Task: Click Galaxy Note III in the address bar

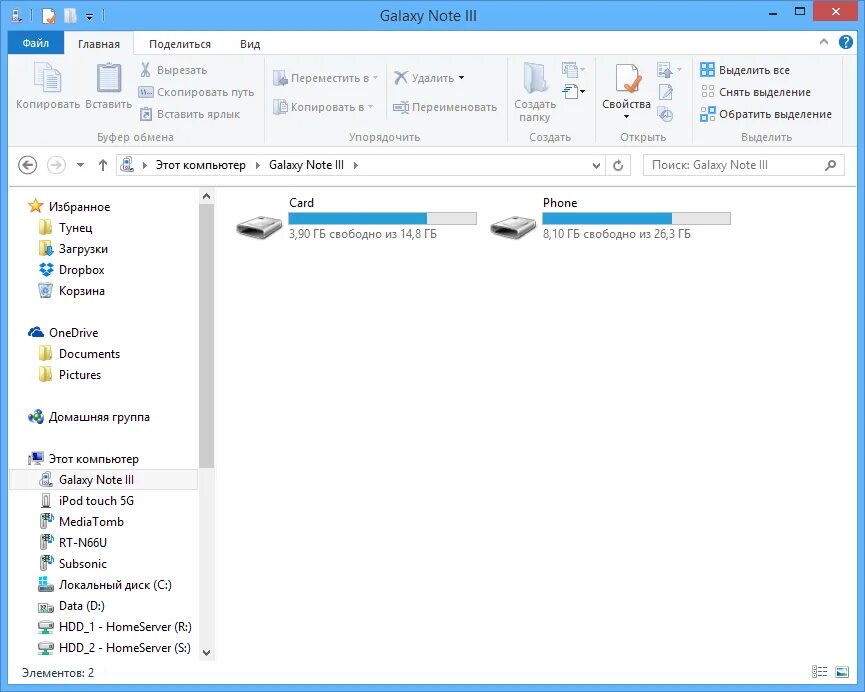Action: [306, 165]
